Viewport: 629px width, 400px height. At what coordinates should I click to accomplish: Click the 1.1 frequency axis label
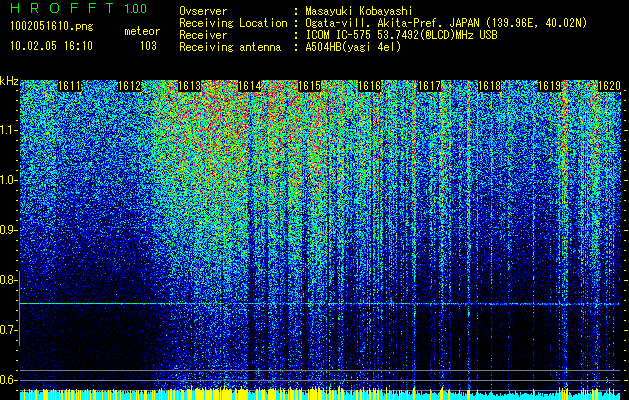point(9,131)
